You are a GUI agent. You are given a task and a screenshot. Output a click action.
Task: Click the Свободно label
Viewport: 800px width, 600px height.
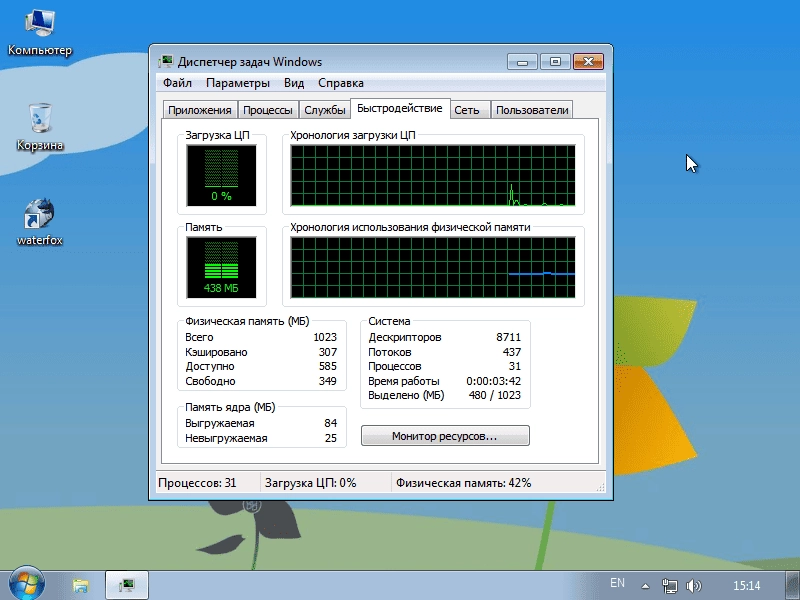(210, 381)
